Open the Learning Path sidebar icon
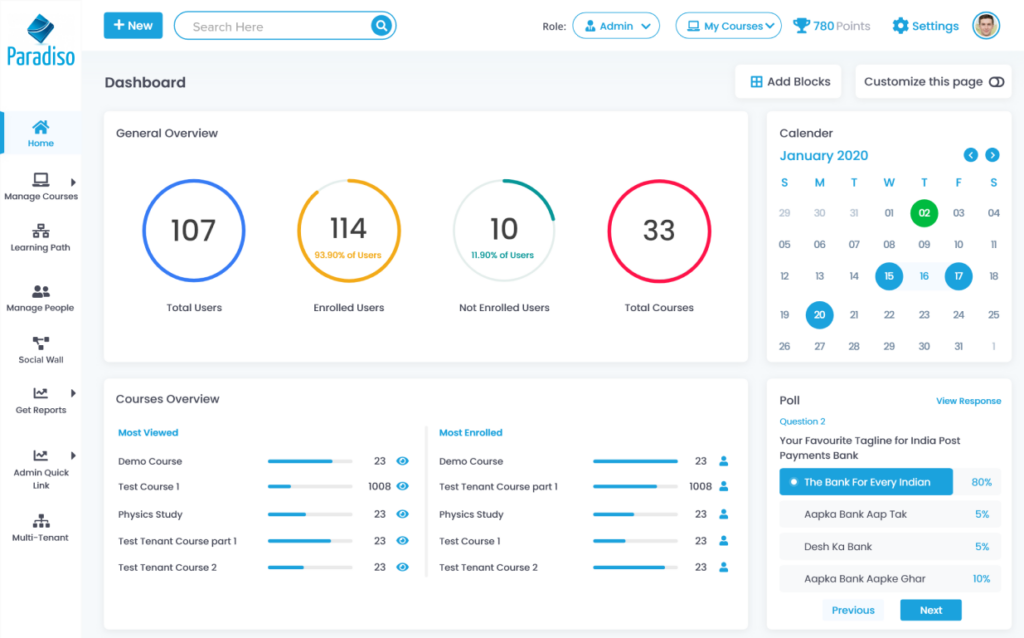The image size is (1024, 638). coord(41,232)
